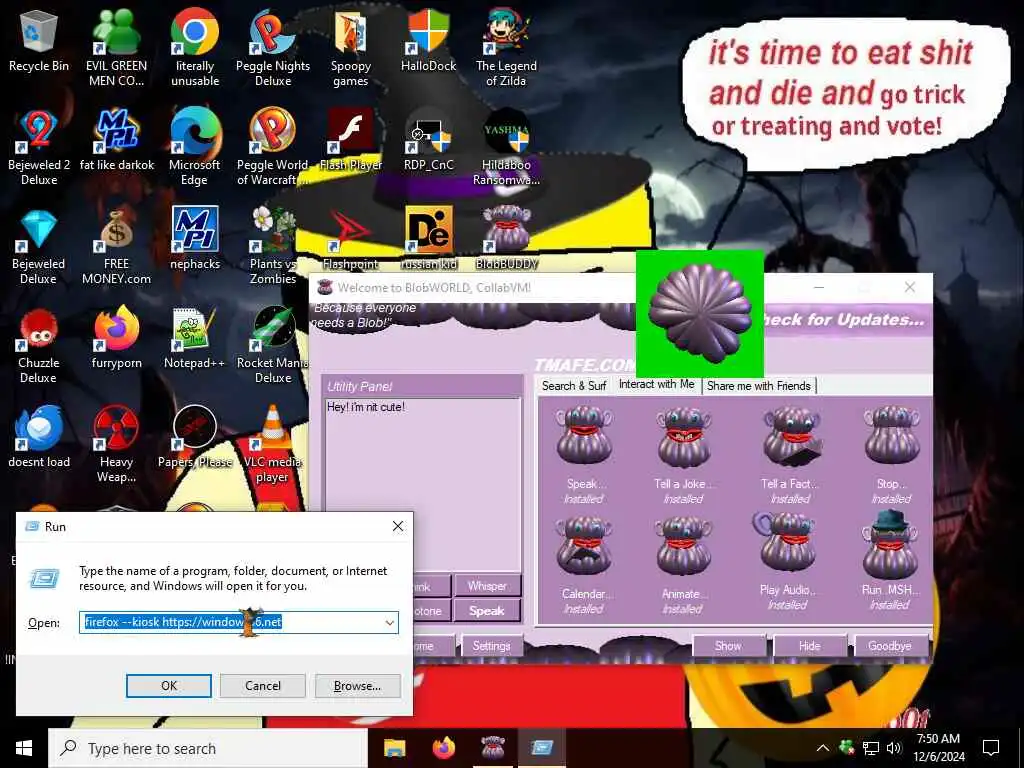
Task: Launch Heavy Weapon desktop shortcut
Action: click(116, 445)
